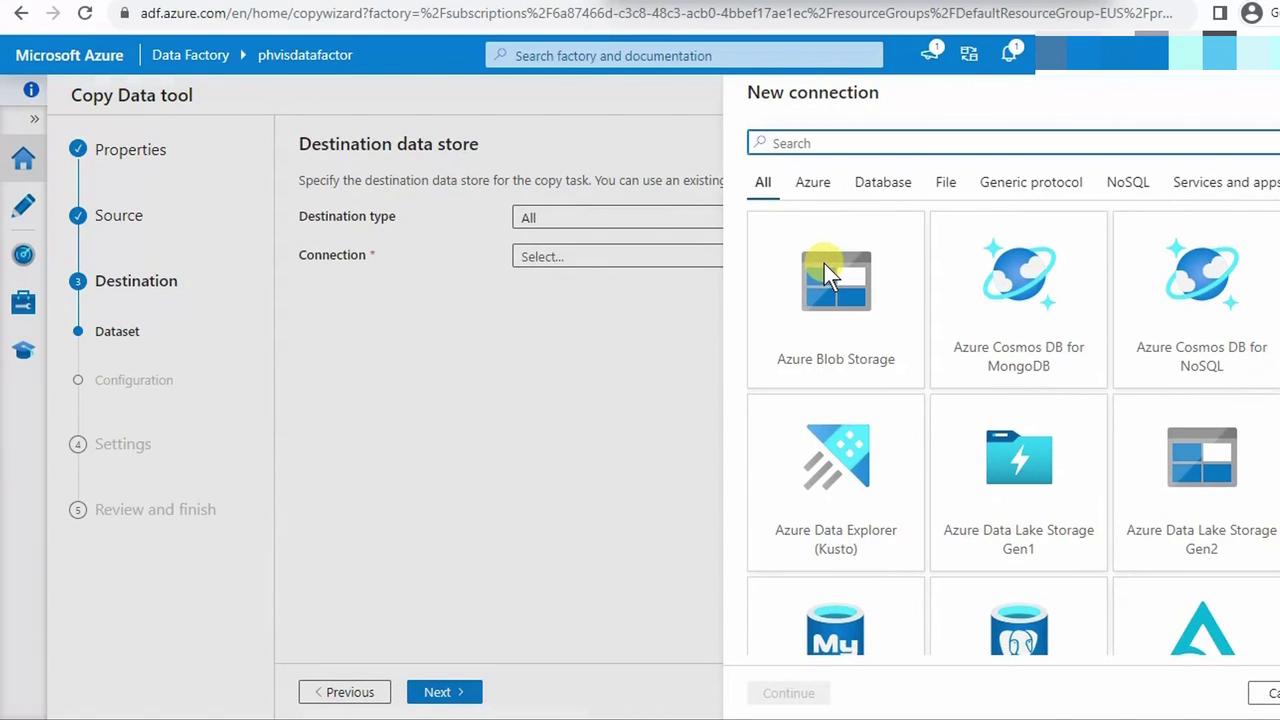
Task: Switch to the Database connector tab
Action: [x=883, y=182]
